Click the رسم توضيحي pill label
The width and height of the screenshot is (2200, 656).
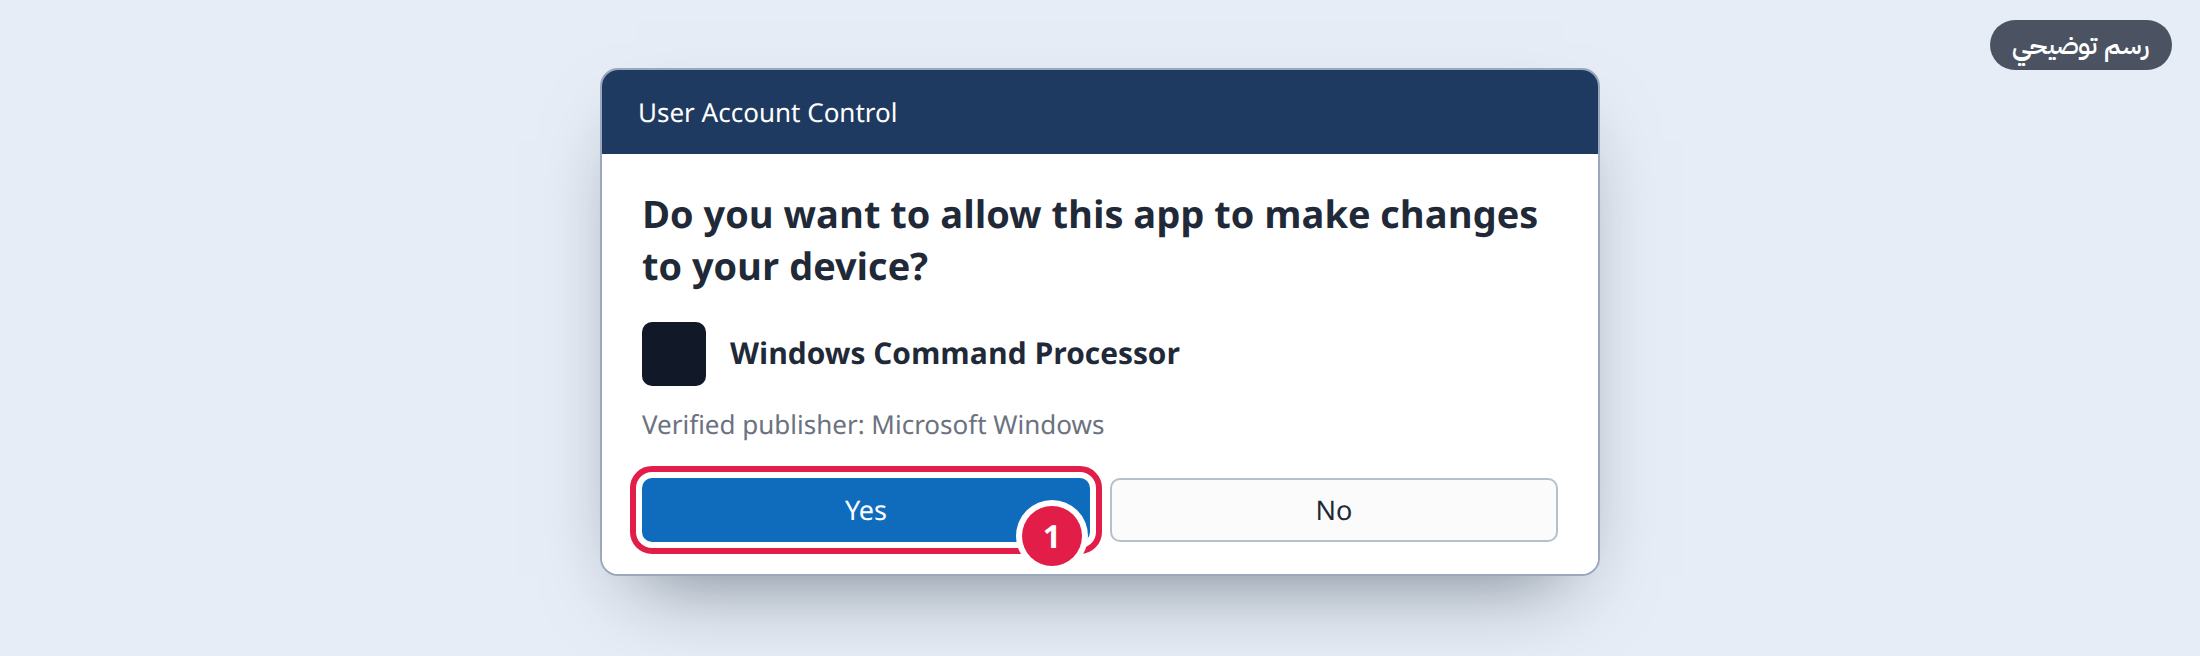click(2081, 45)
